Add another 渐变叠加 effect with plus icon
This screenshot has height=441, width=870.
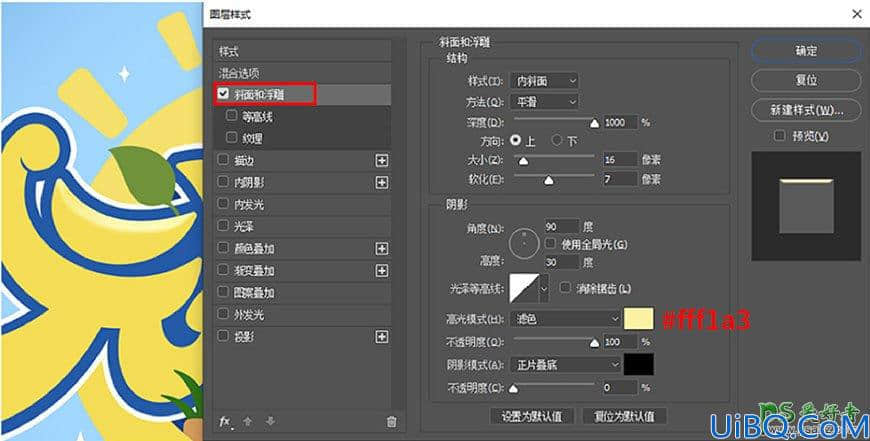point(382,271)
